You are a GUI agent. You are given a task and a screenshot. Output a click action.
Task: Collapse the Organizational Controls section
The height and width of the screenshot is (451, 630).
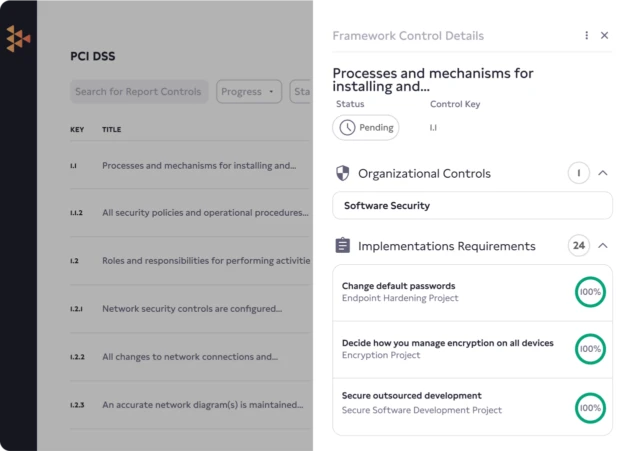(603, 173)
